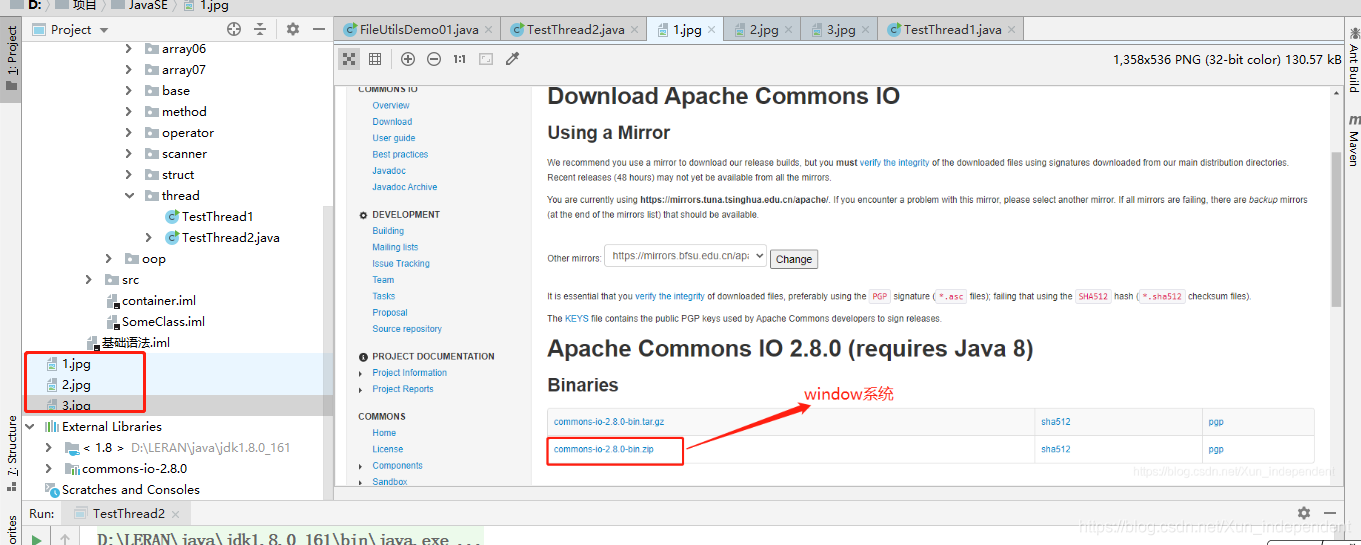This screenshot has height=545, width=1361.
Task: Rerun TestThread2 with green play icon
Action: pos(36,539)
